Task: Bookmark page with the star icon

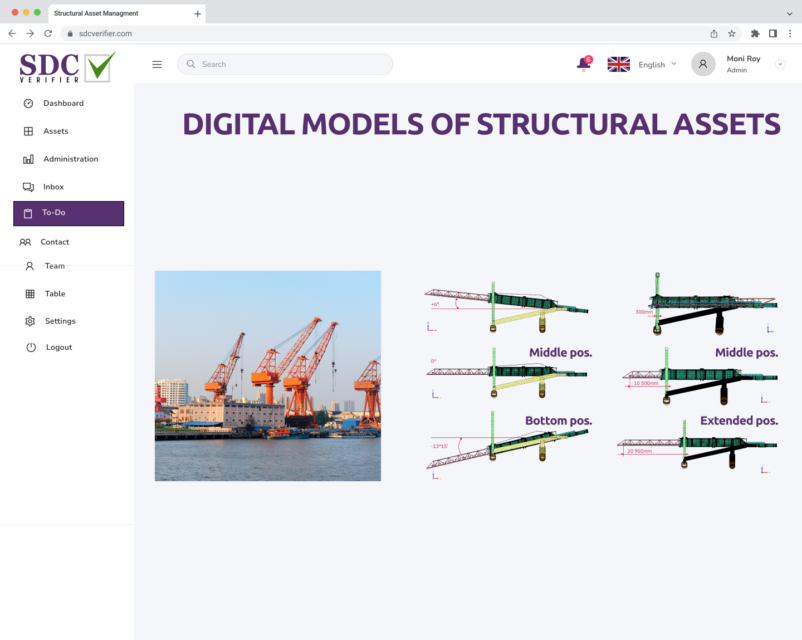Action: pos(732,33)
